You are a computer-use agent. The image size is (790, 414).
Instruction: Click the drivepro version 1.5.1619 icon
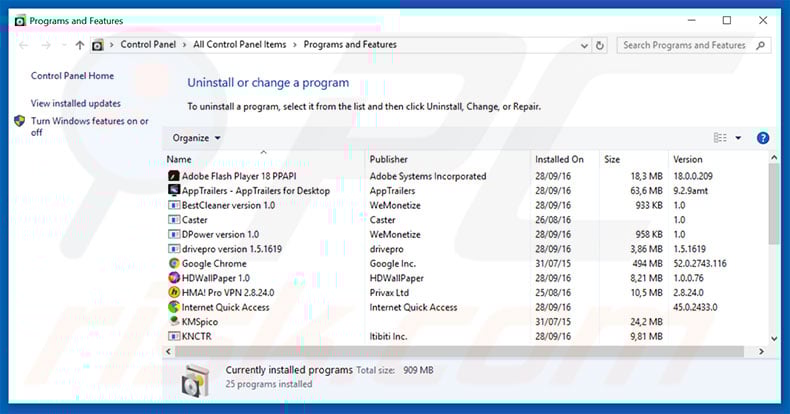point(174,249)
